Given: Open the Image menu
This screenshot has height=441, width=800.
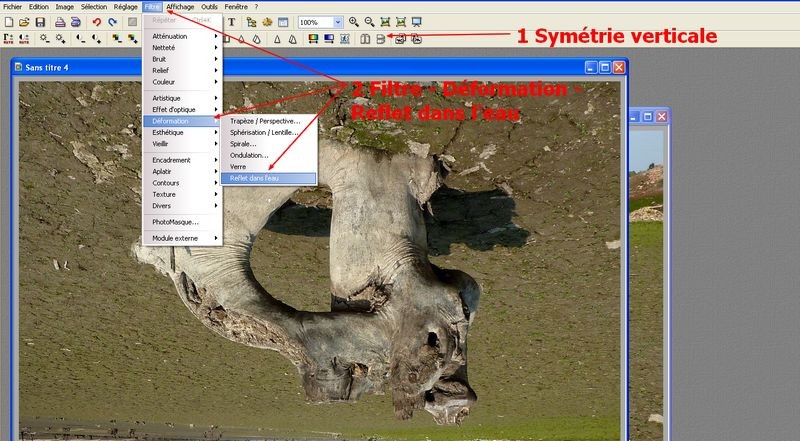Looking at the screenshot, I should point(64,6).
